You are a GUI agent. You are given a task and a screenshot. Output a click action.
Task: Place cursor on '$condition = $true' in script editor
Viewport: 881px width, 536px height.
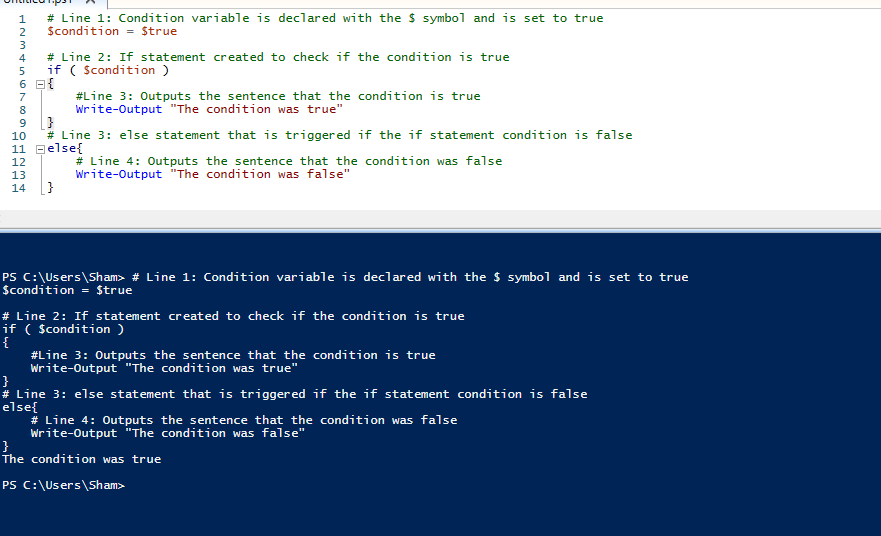(112, 31)
